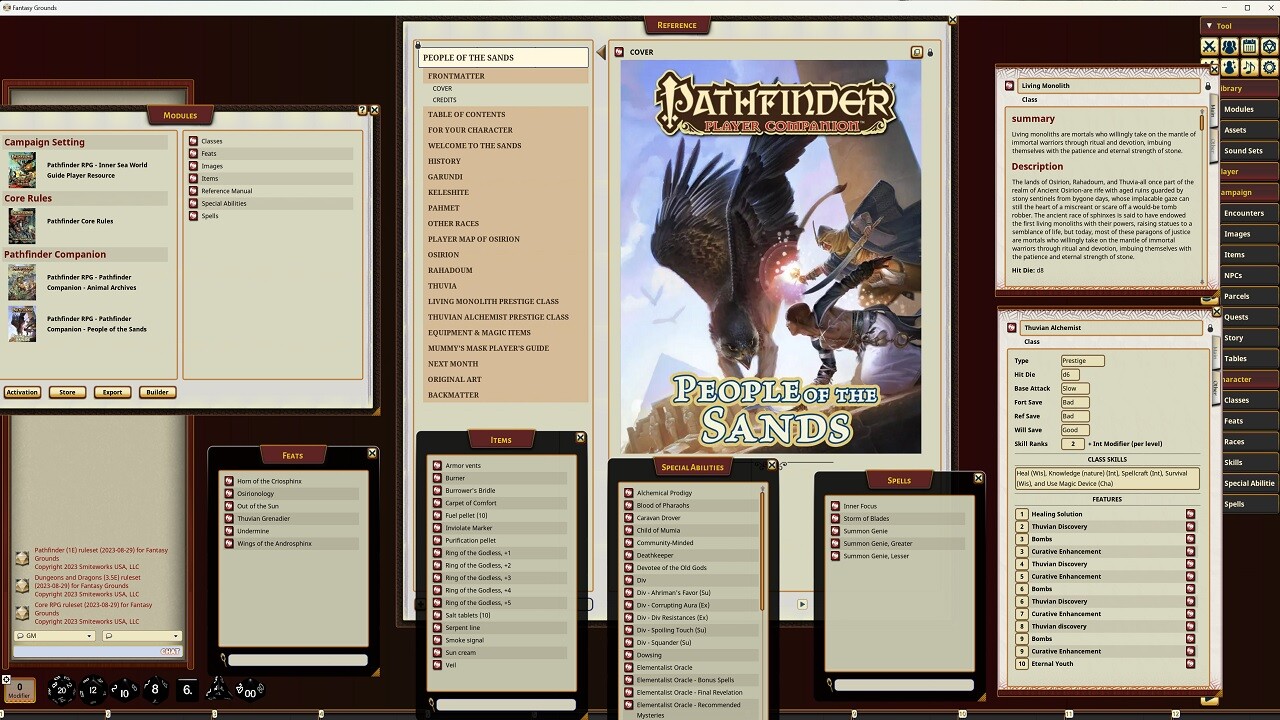Collapse the Tool panel with its triangle
This screenshot has height=720, width=1280.
pos(1209,25)
